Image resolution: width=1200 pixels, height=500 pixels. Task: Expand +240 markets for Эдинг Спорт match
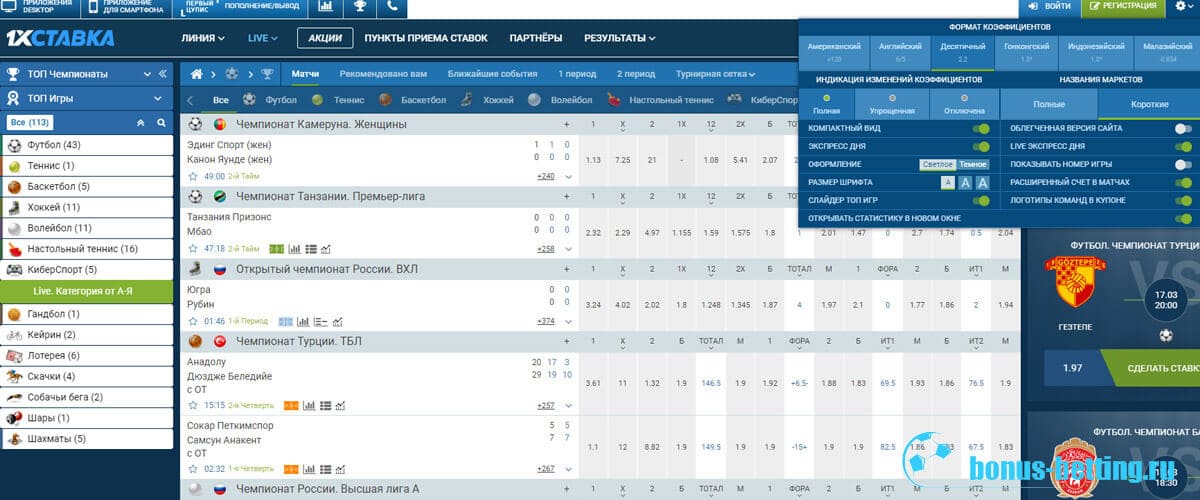546,176
